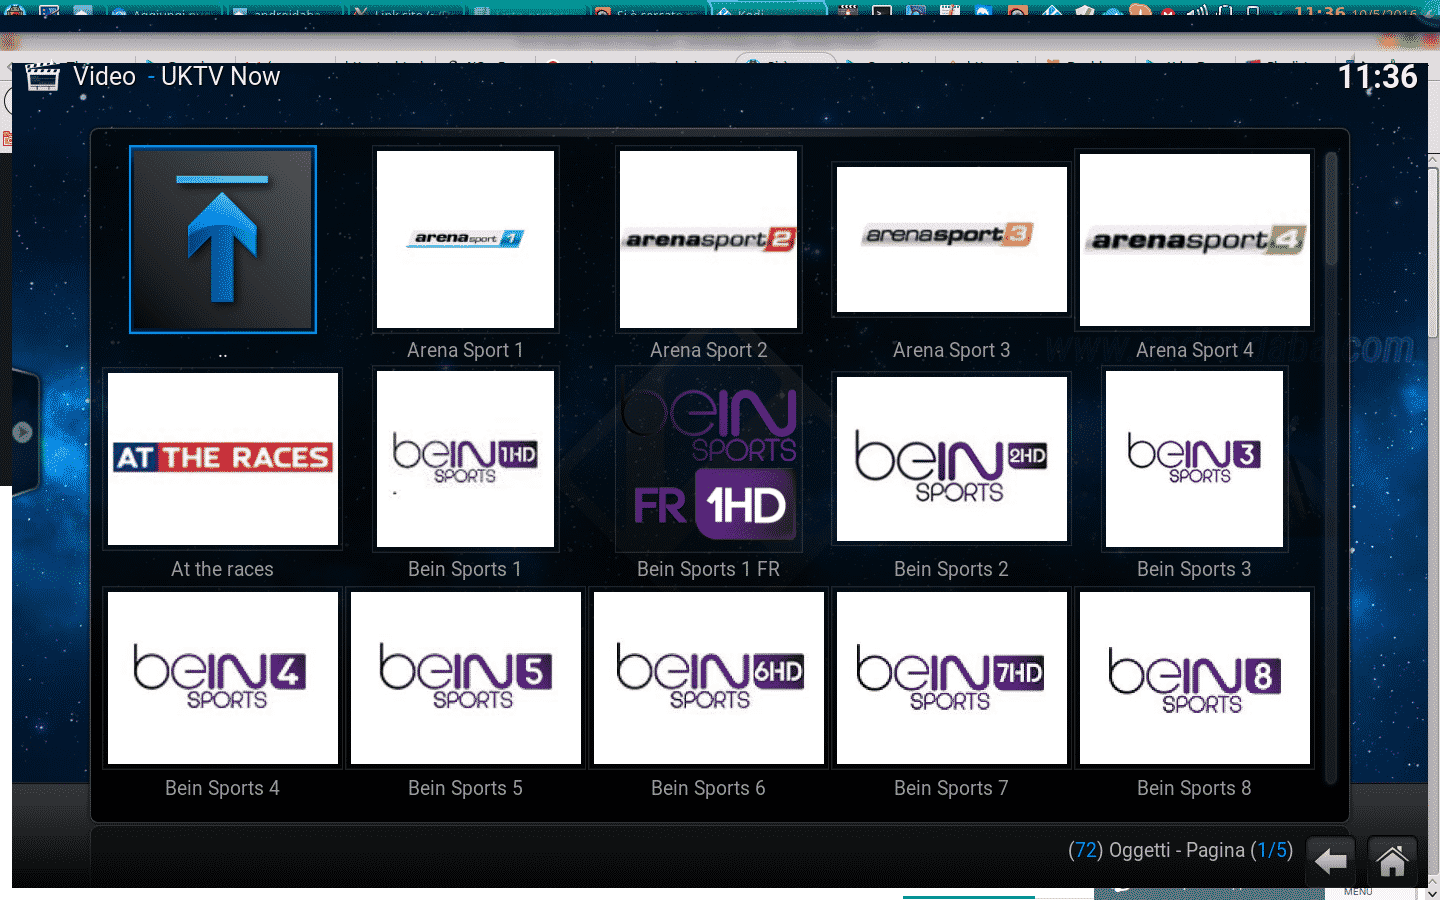
Task: Select the 'Bein Sports 4' label
Action: pos(222,788)
